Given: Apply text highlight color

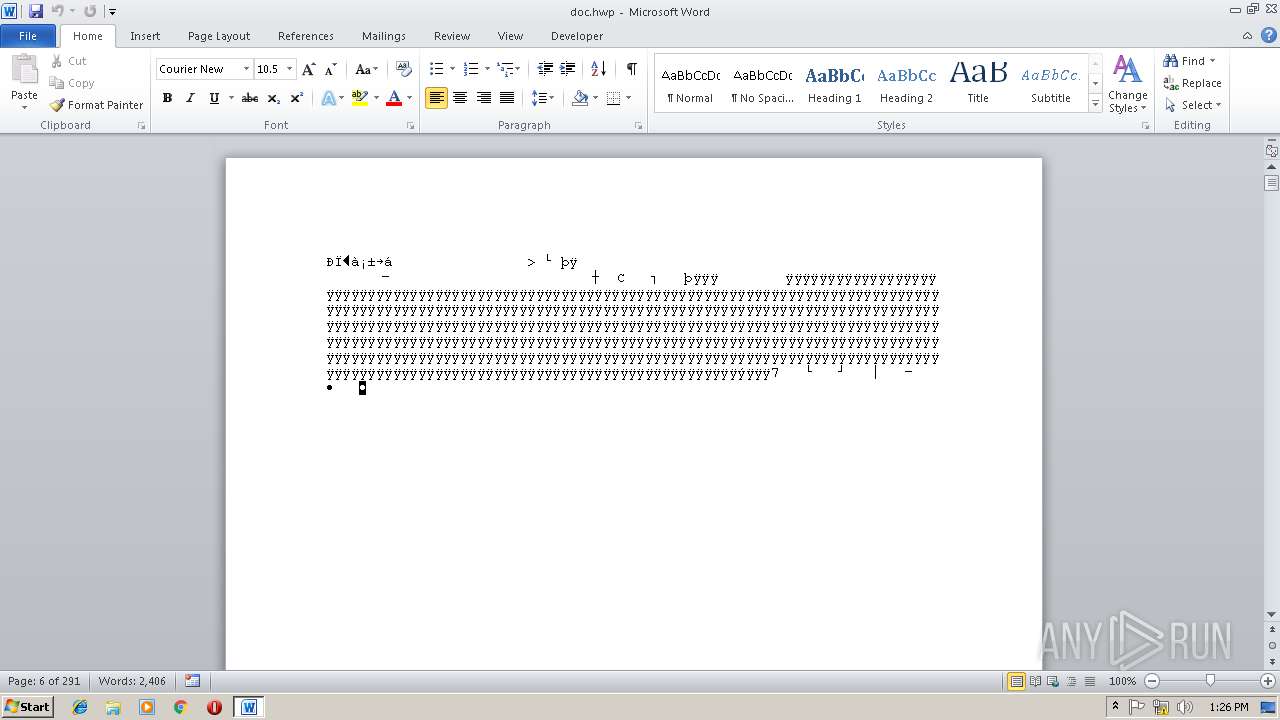Looking at the screenshot, I should [360, 98].
